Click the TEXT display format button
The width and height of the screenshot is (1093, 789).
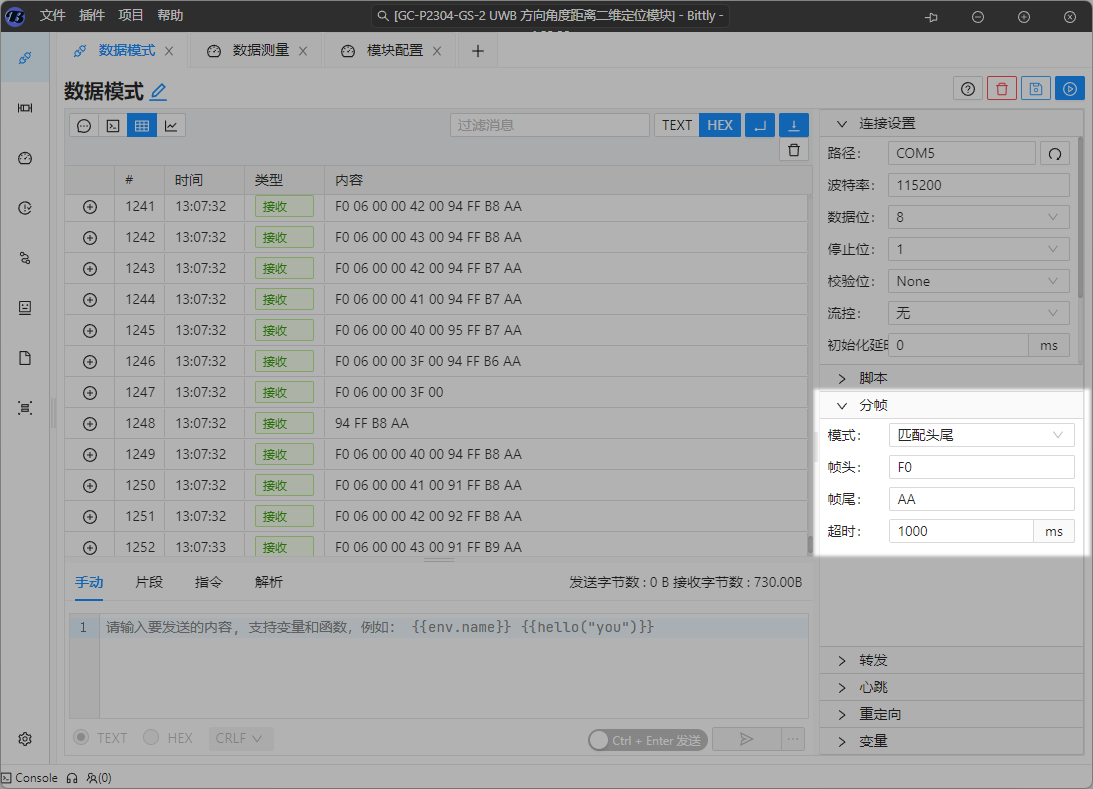point(677,125)
